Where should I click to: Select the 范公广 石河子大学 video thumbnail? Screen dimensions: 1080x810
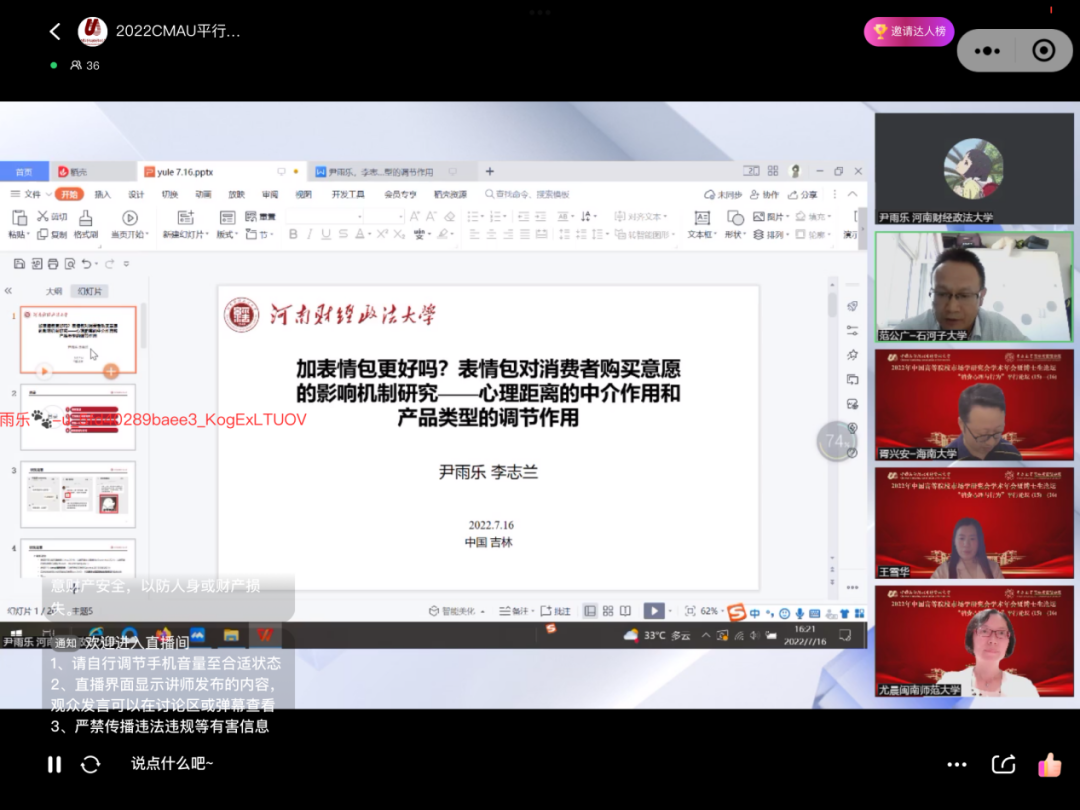(x=974, y=287)
